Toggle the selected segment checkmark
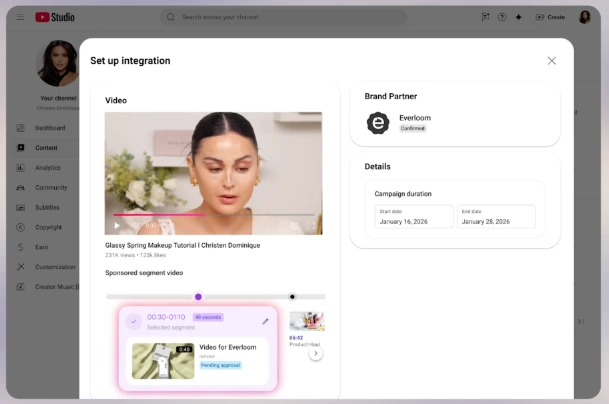The width and height of the screenshot is (609, 404). click(x=134, y=321)
